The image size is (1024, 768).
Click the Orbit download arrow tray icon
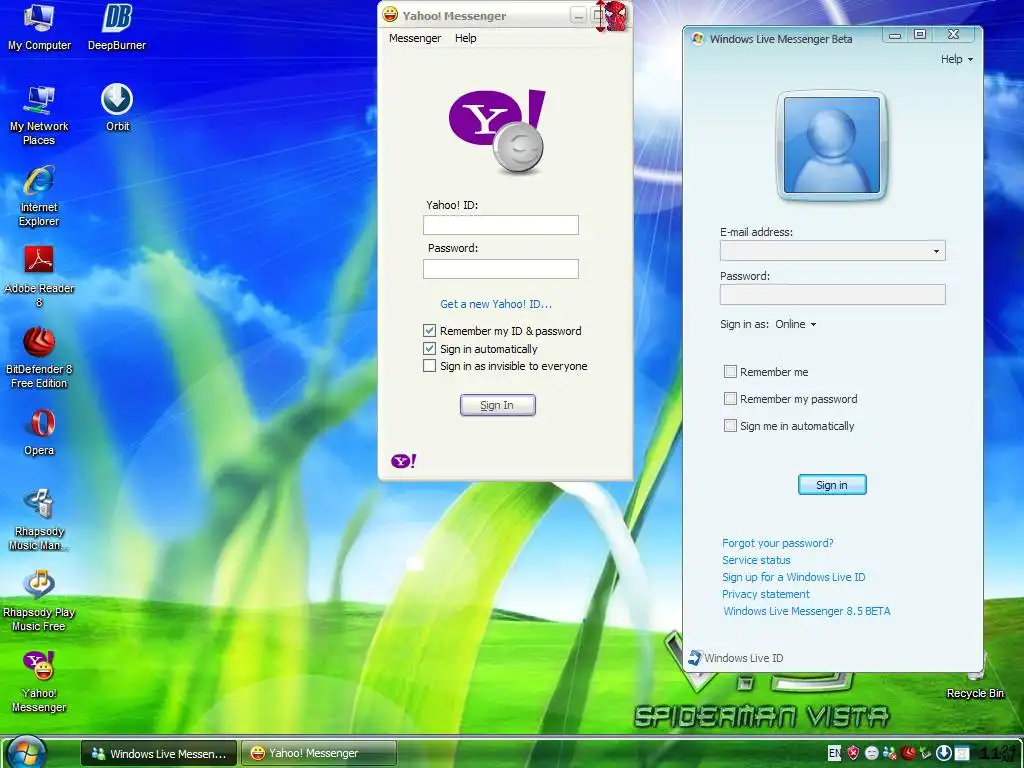click(944, 753)
